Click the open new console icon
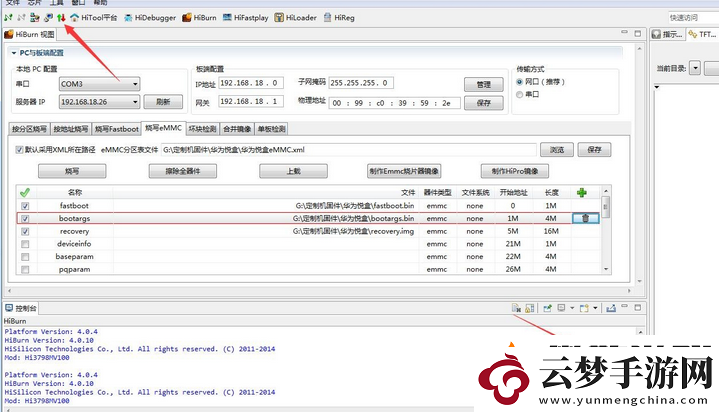 pyautogui.click(x=585, y=308)
